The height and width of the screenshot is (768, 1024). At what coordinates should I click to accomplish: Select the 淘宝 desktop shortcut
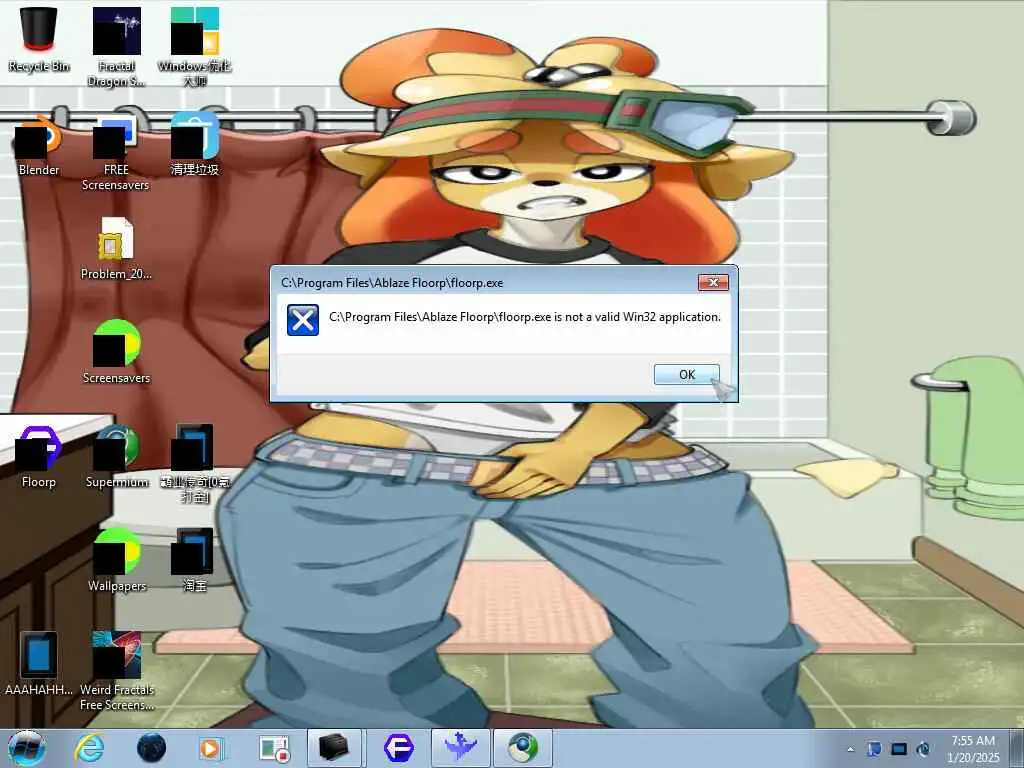point(195,560)
